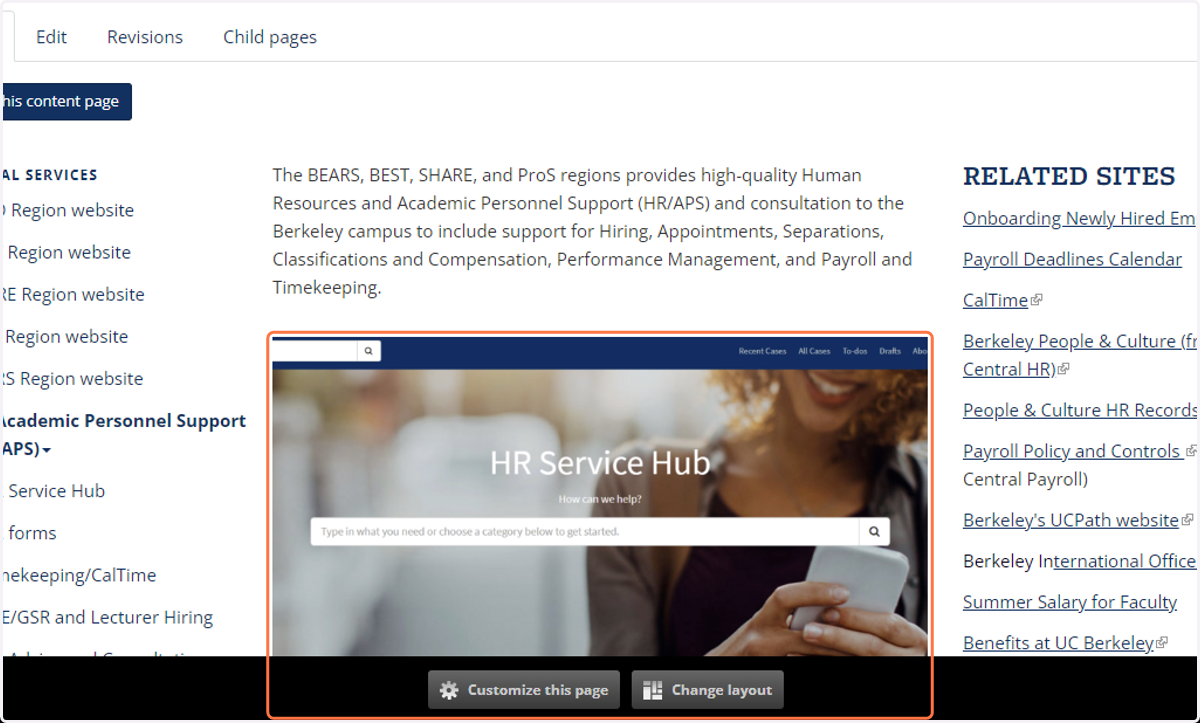Screen dimensions: 1200x723
Task: Open Drafts in the hub header
Action: 890,351
